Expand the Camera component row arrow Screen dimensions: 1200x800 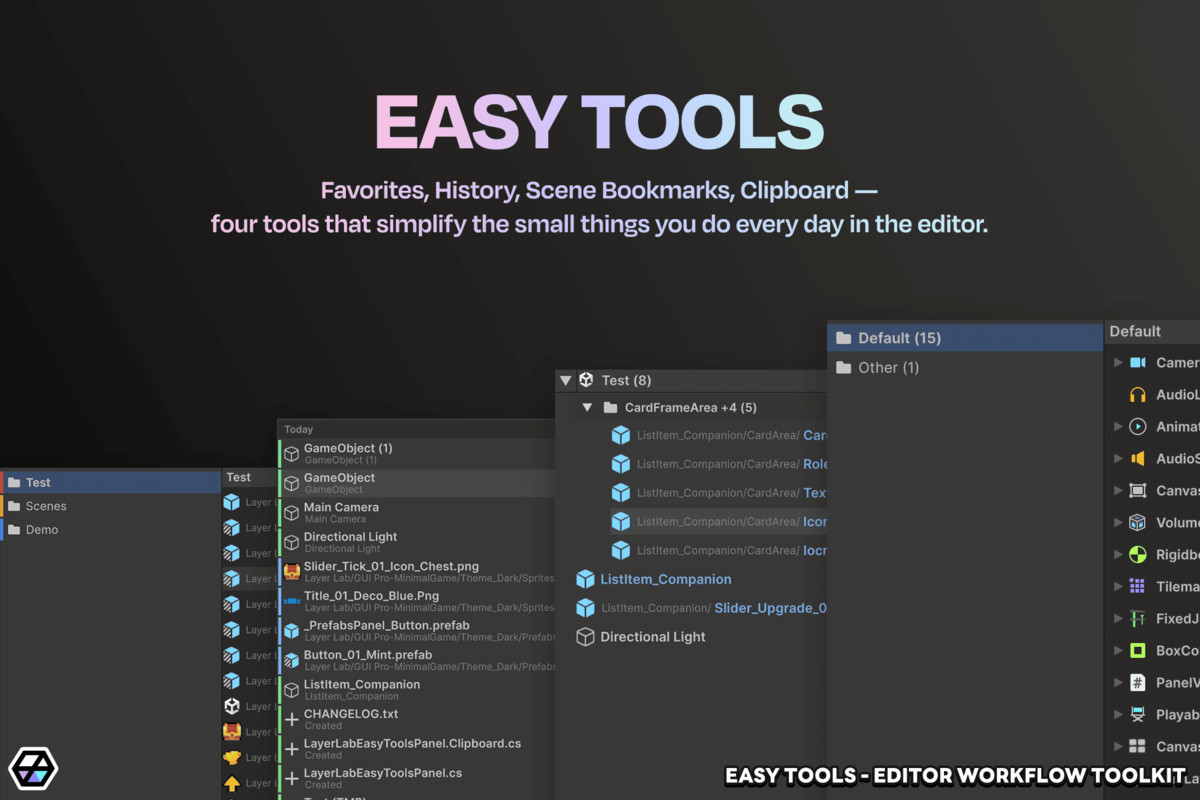[x=1118, y=362]
